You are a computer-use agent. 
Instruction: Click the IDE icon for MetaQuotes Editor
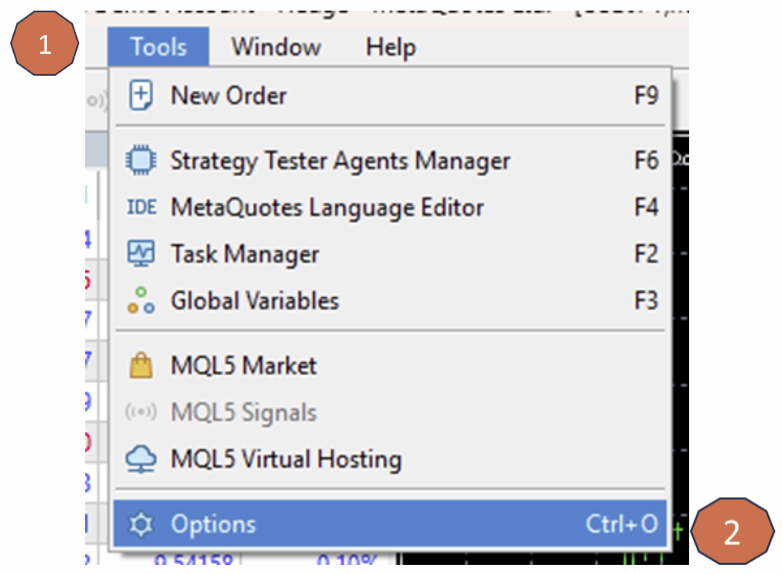[x=141, y=208]
